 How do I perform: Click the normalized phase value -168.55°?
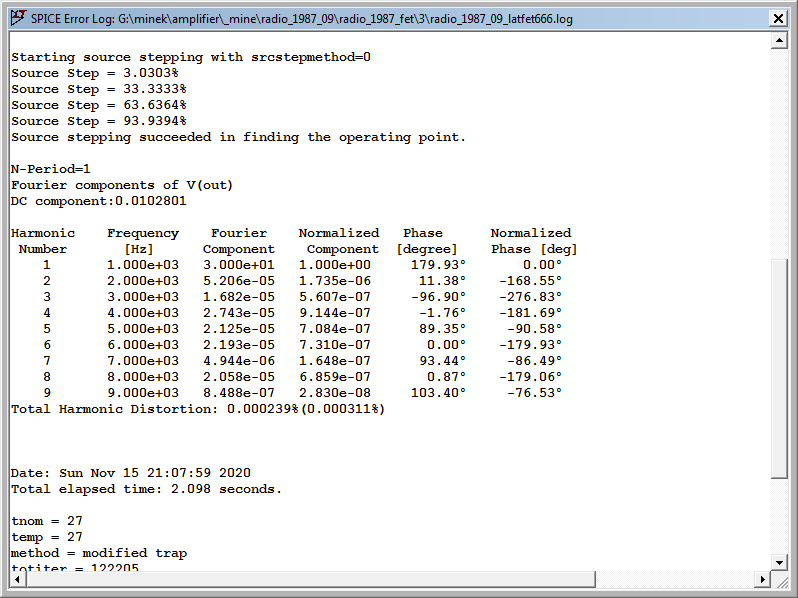(530, 281)
